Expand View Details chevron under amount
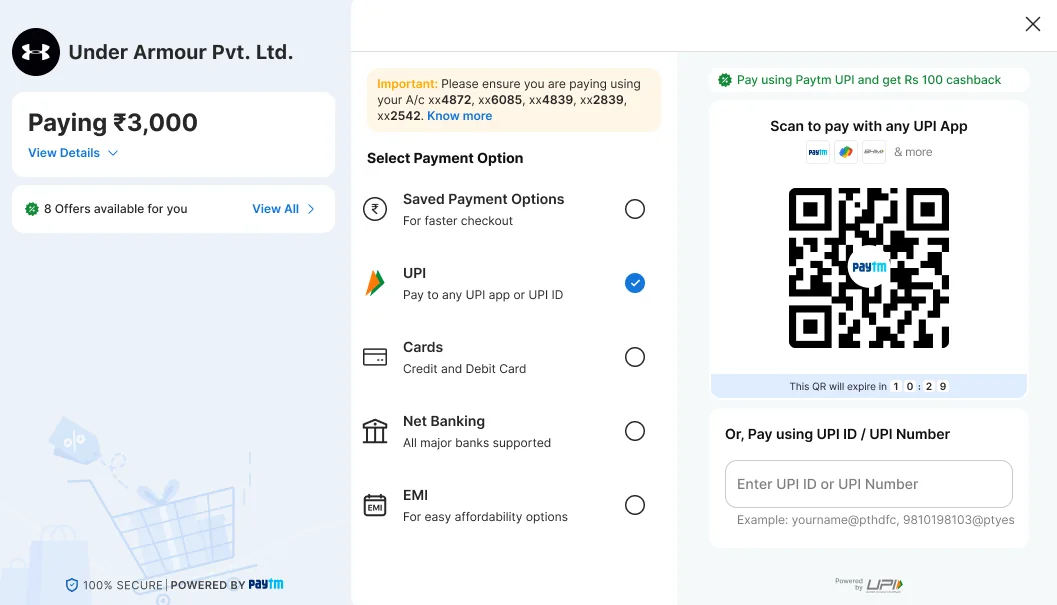The width and height of the screenshot is (1057, 605). tap(113, 153)
